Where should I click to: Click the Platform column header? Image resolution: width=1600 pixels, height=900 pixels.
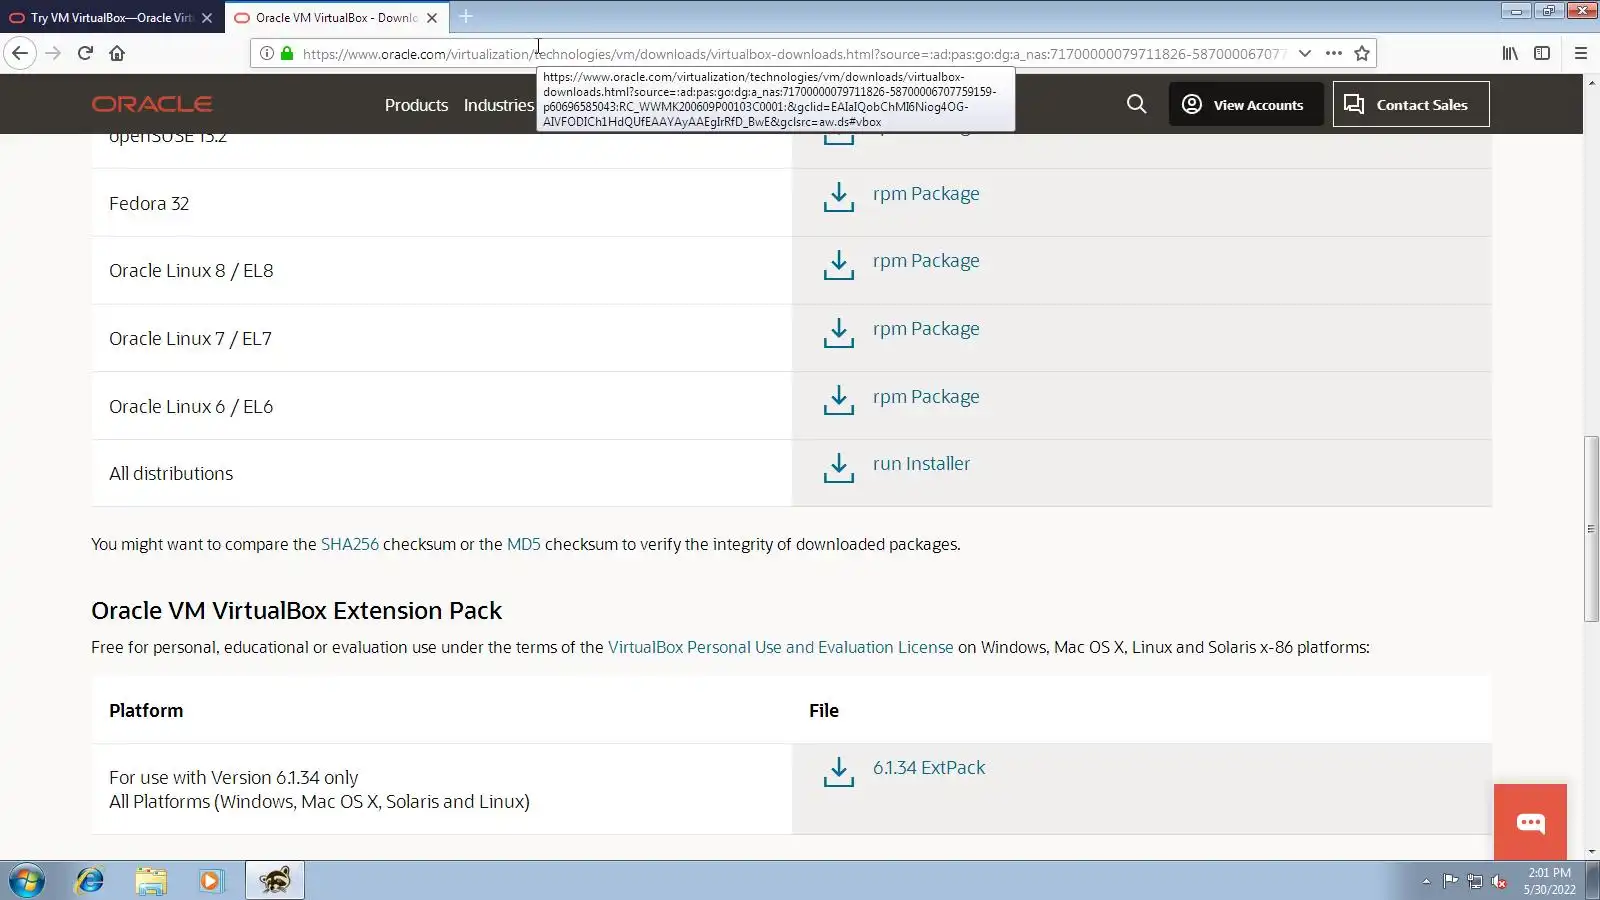pyautogui.click(x=146, y=711)
